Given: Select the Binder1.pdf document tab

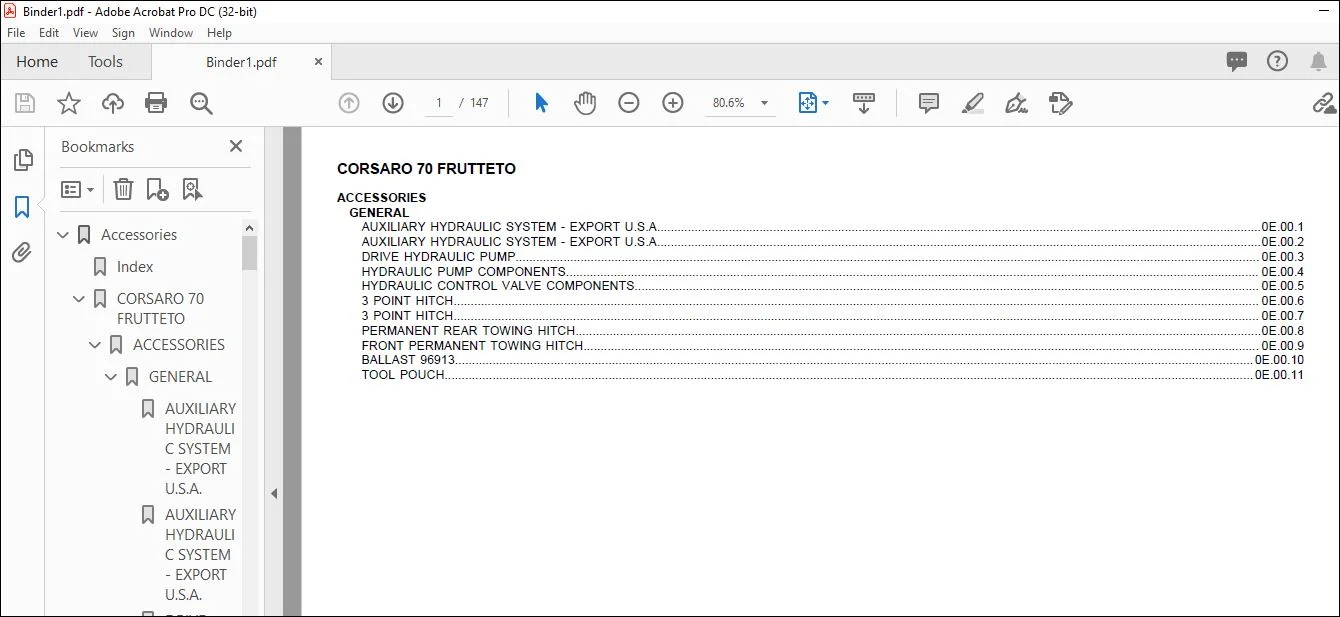Looking at the screenshot, I should pyautogui.click(x=241, y=62).
